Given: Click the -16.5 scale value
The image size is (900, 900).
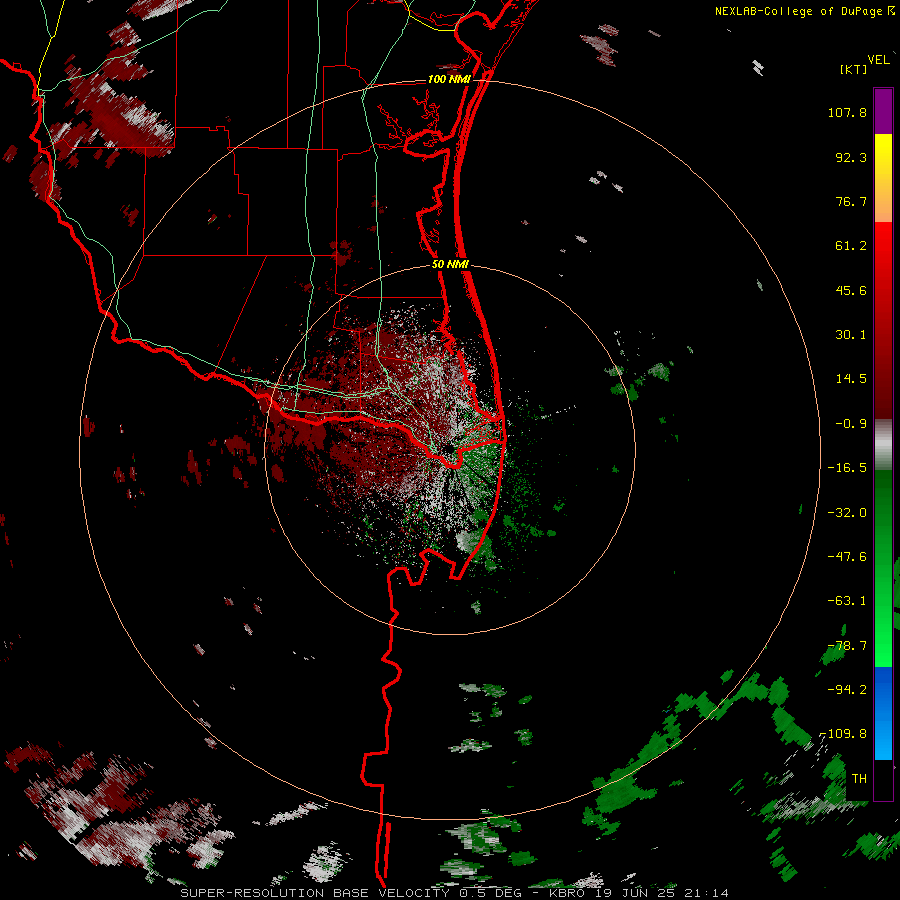Looking at the screenshot, I should [x=847, y=468].
